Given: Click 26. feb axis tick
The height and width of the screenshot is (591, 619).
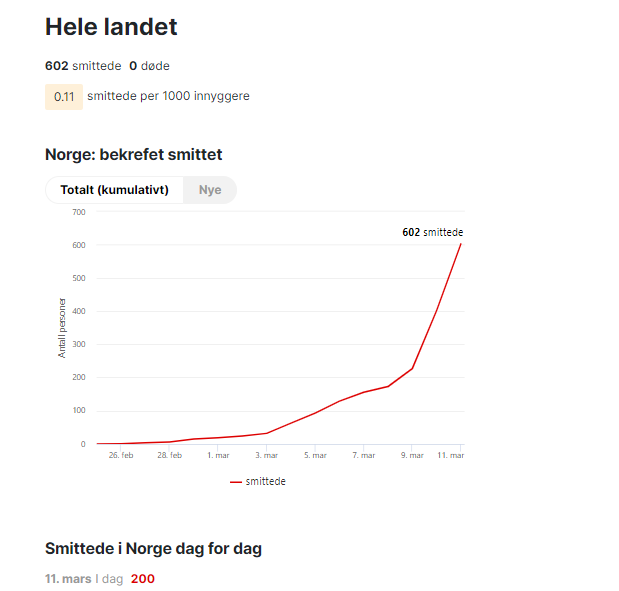Looking at the screenshot, I should click(121, 455).
